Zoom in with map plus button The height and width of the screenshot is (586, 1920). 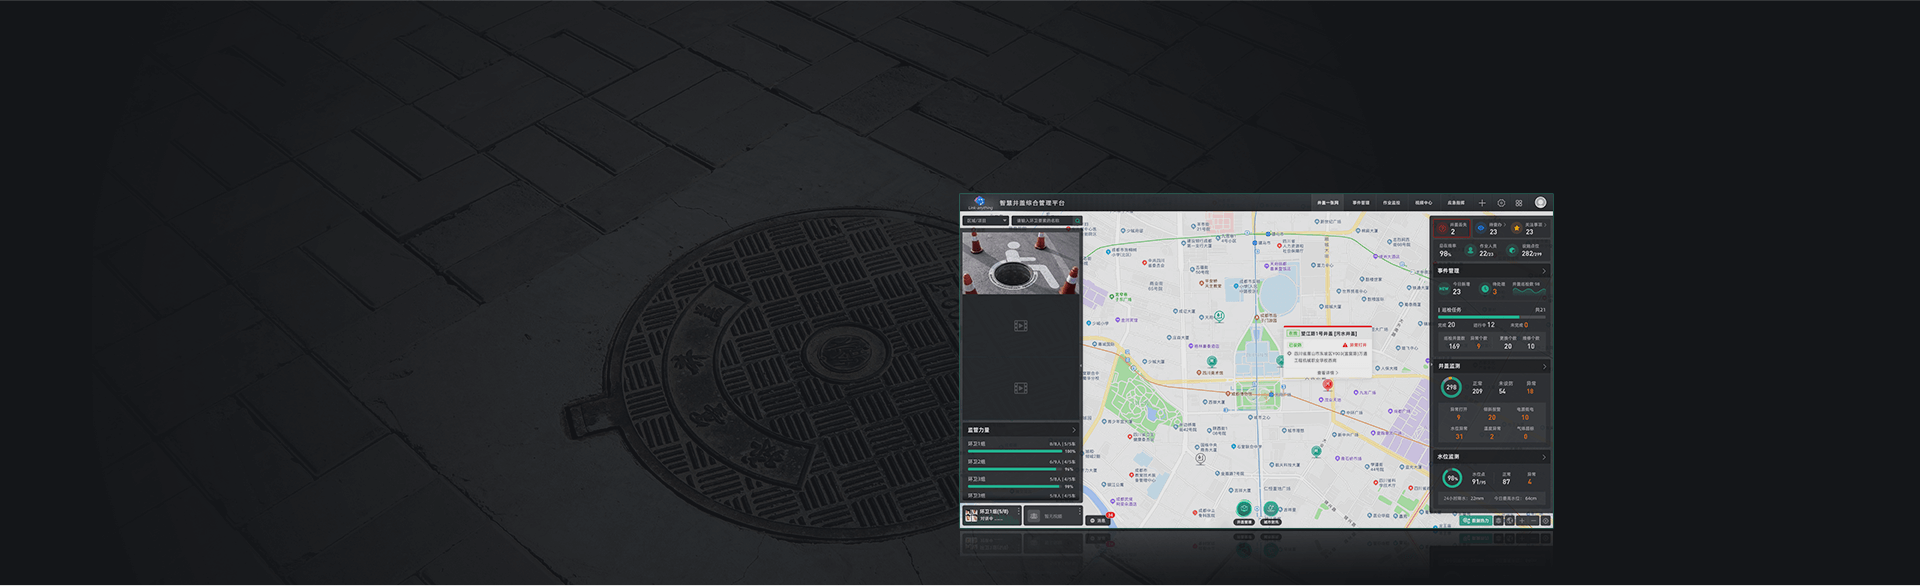[x=1521, y=520]
